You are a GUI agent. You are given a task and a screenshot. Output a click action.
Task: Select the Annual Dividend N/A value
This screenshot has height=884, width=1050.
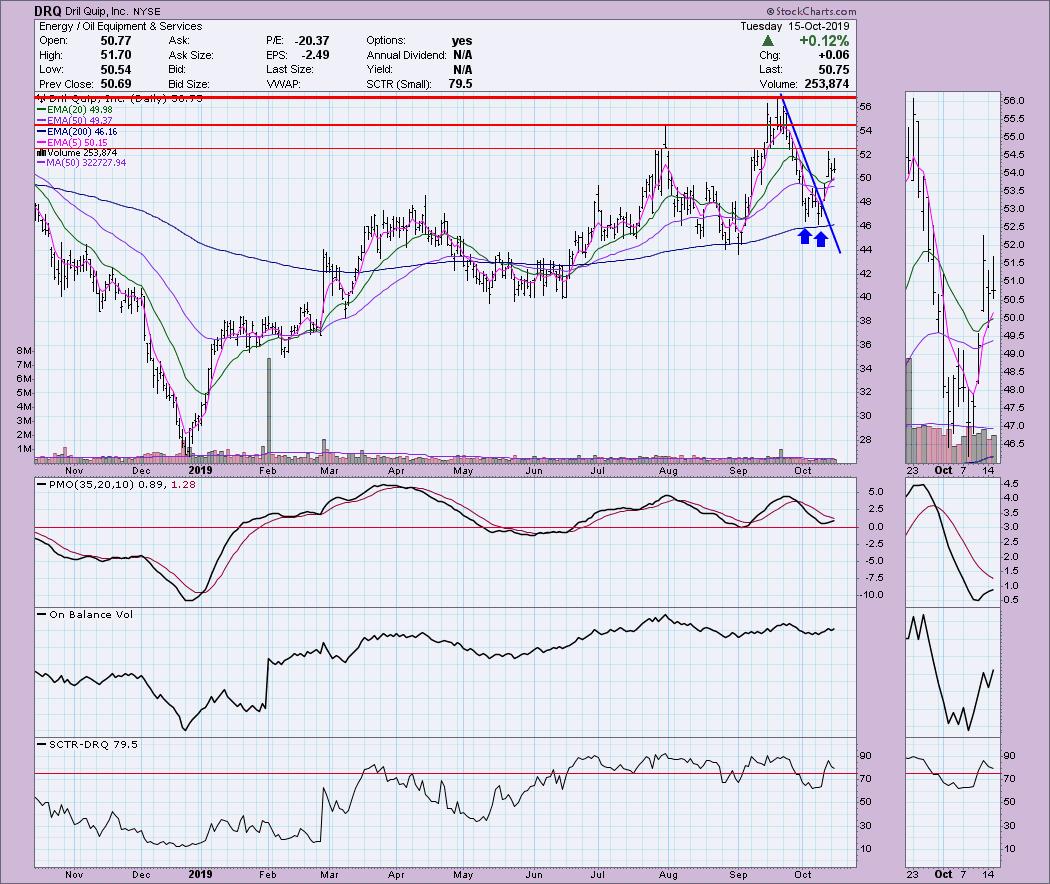pyautogui.click(x=463, y=55)
